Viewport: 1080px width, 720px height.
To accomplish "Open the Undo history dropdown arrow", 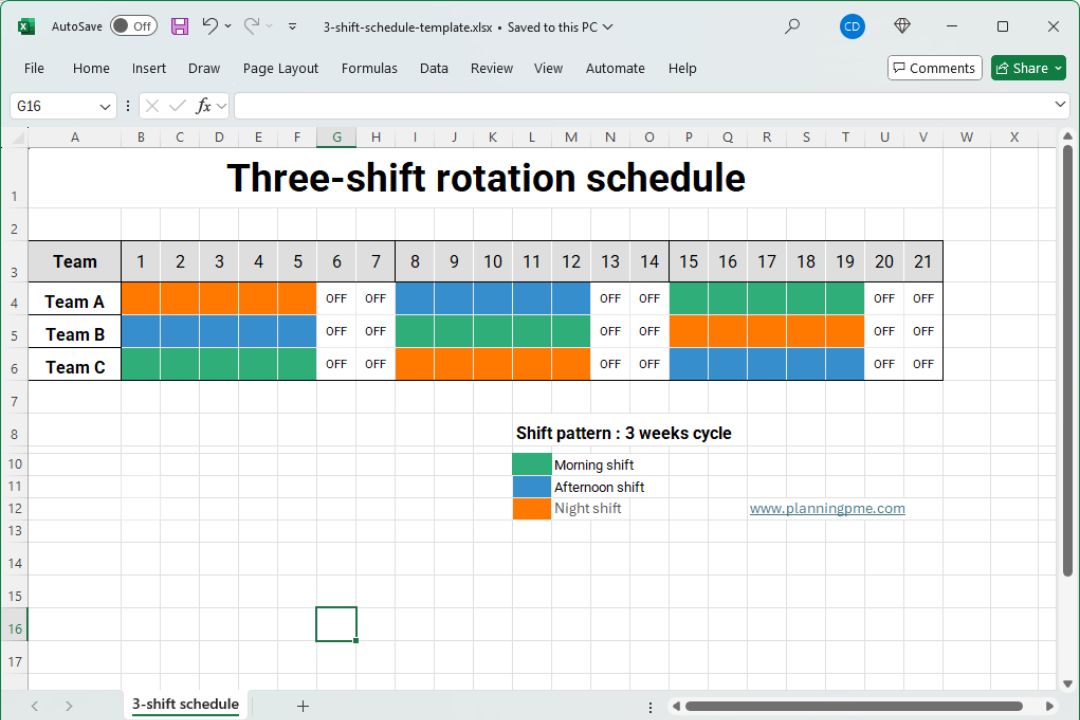I will pyautogui.click(x=229, y=27).
